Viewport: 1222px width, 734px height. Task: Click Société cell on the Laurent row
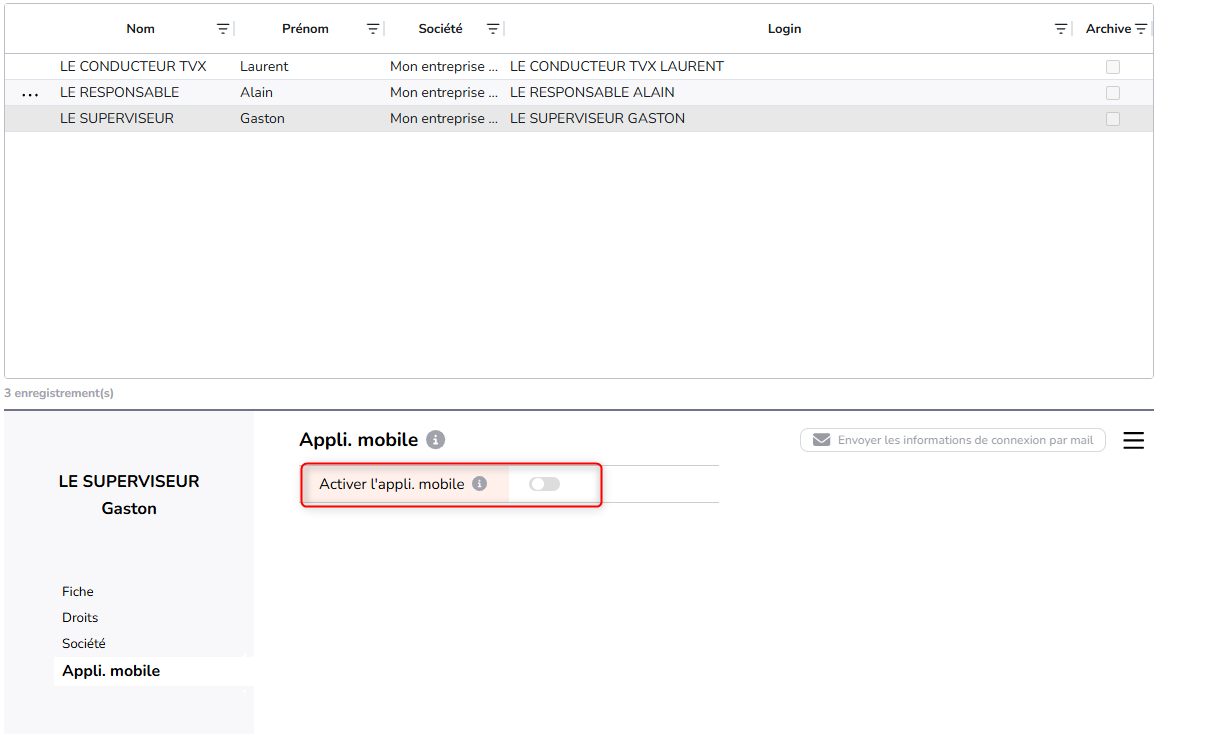point(444,67)
